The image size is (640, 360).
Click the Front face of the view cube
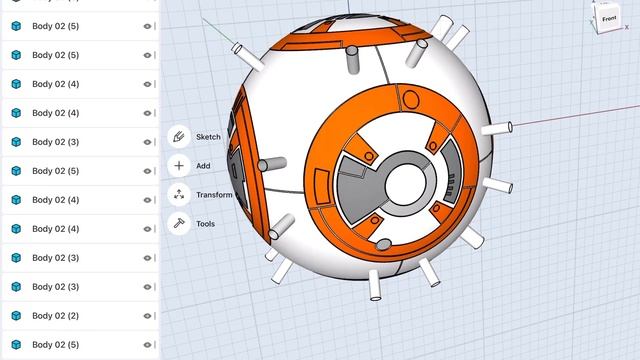click(609, 18)
